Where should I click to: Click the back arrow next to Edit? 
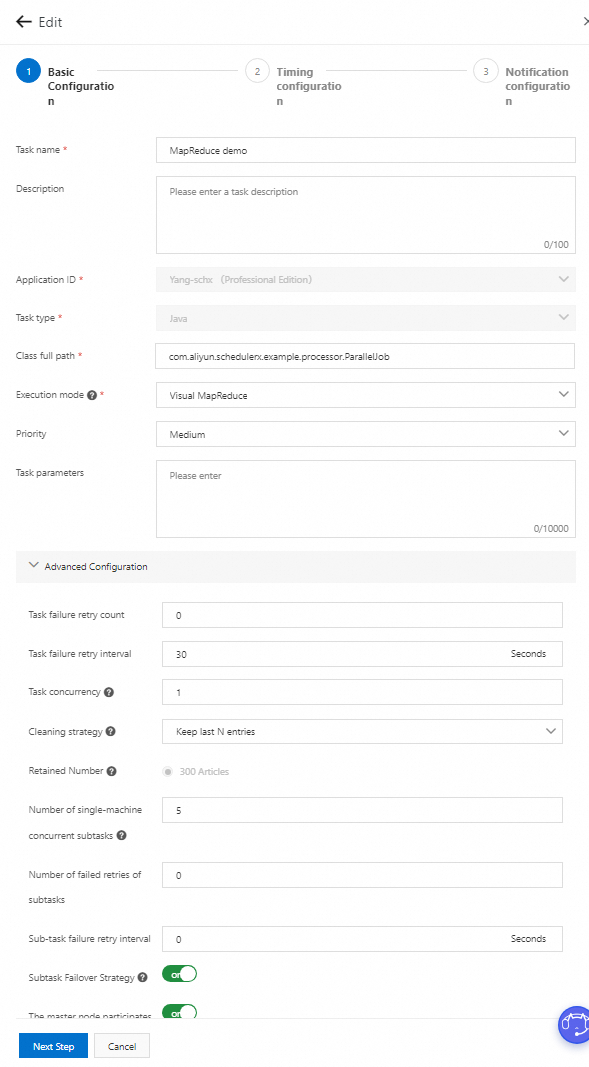click(22, 21)
